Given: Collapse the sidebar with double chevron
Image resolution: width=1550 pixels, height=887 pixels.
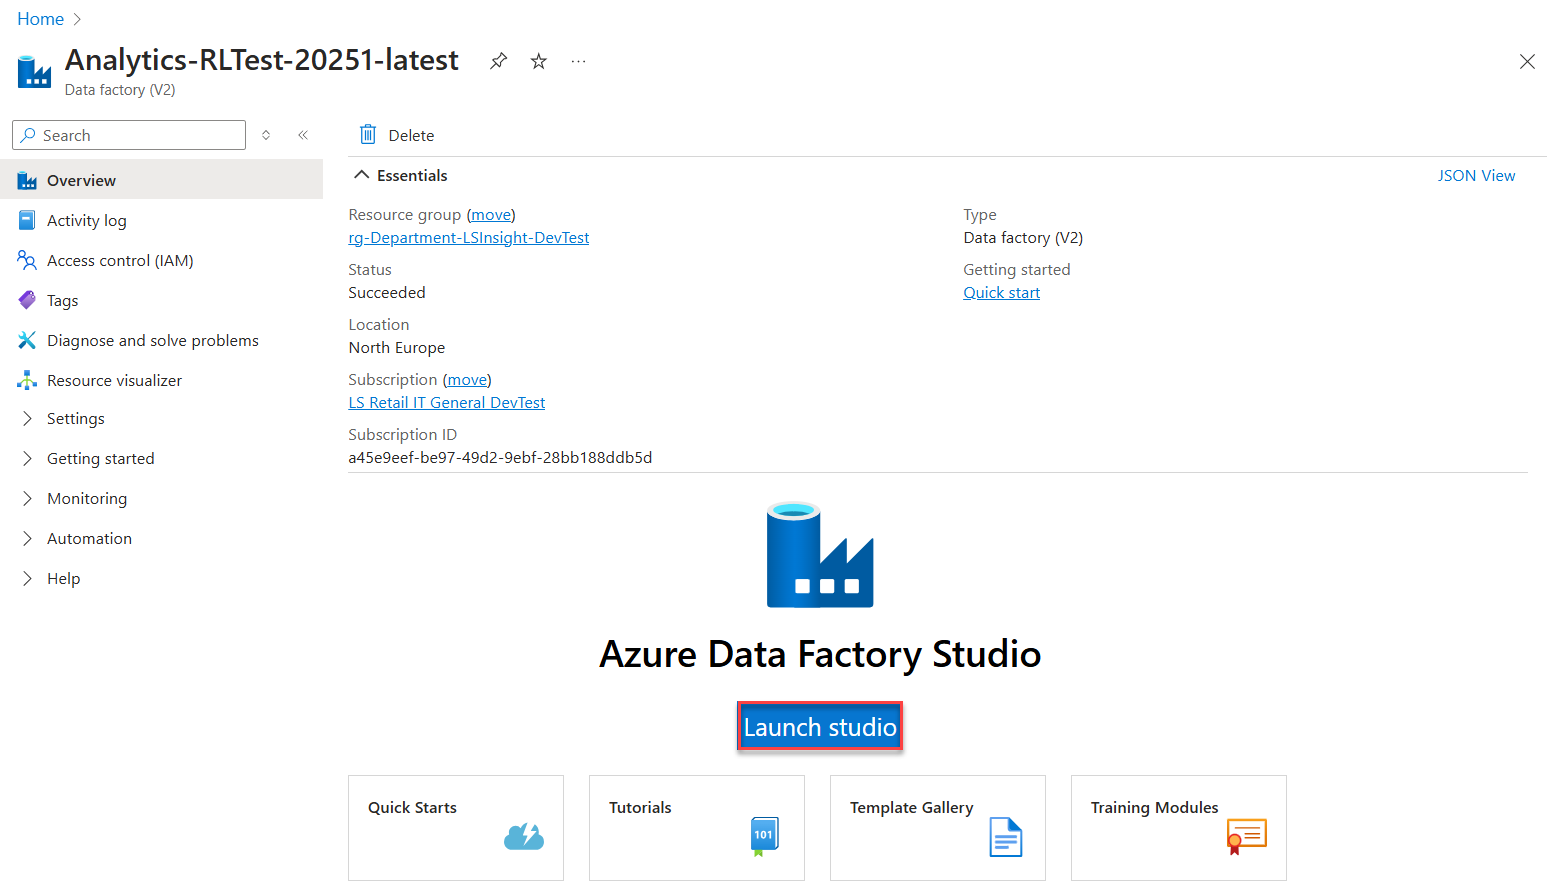Looking at the screenshot, I should tap(303, 135).
